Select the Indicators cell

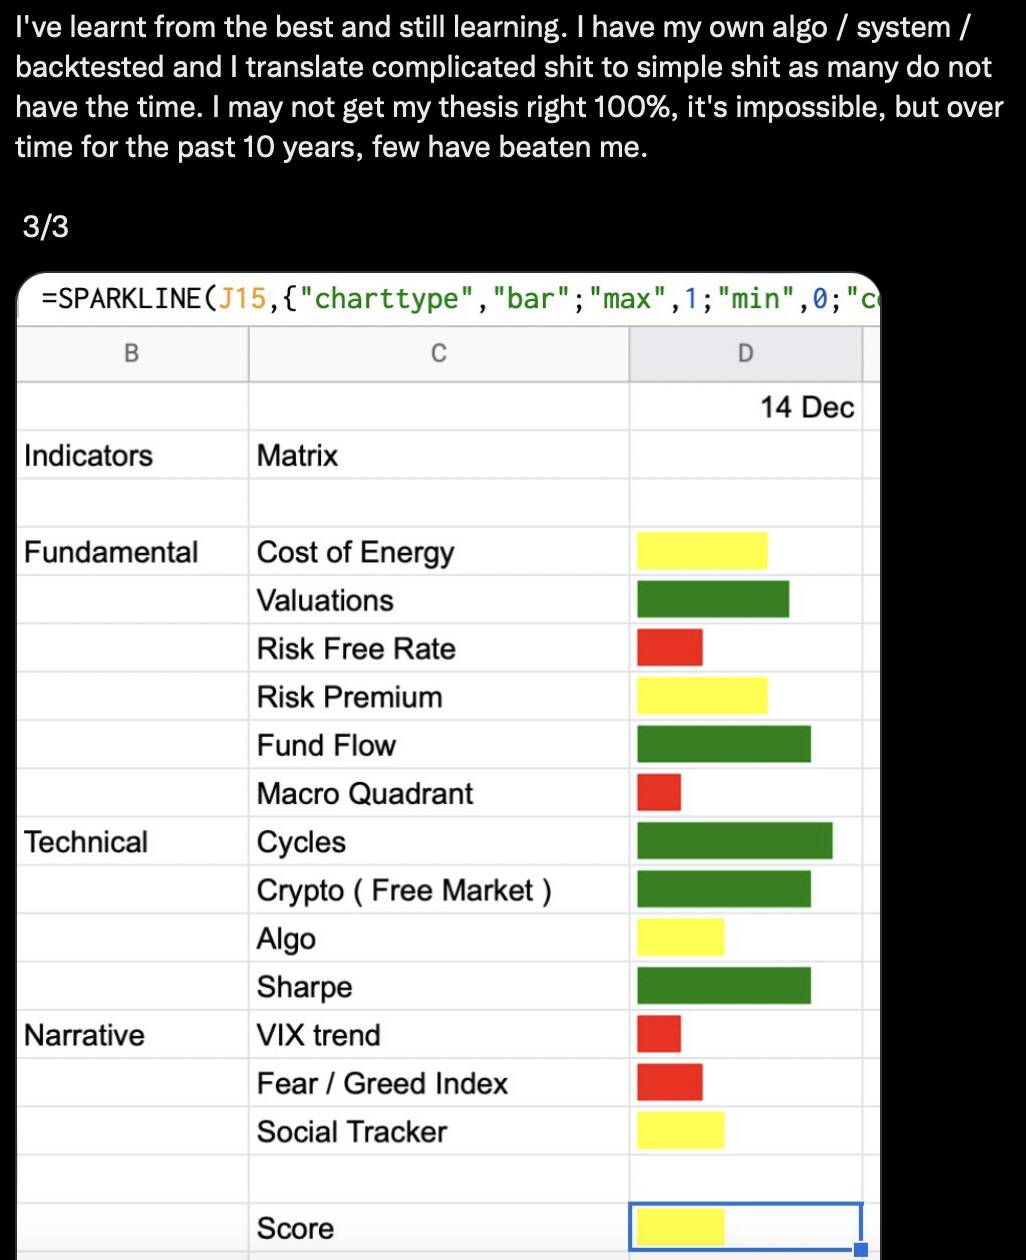pos(132,456)
